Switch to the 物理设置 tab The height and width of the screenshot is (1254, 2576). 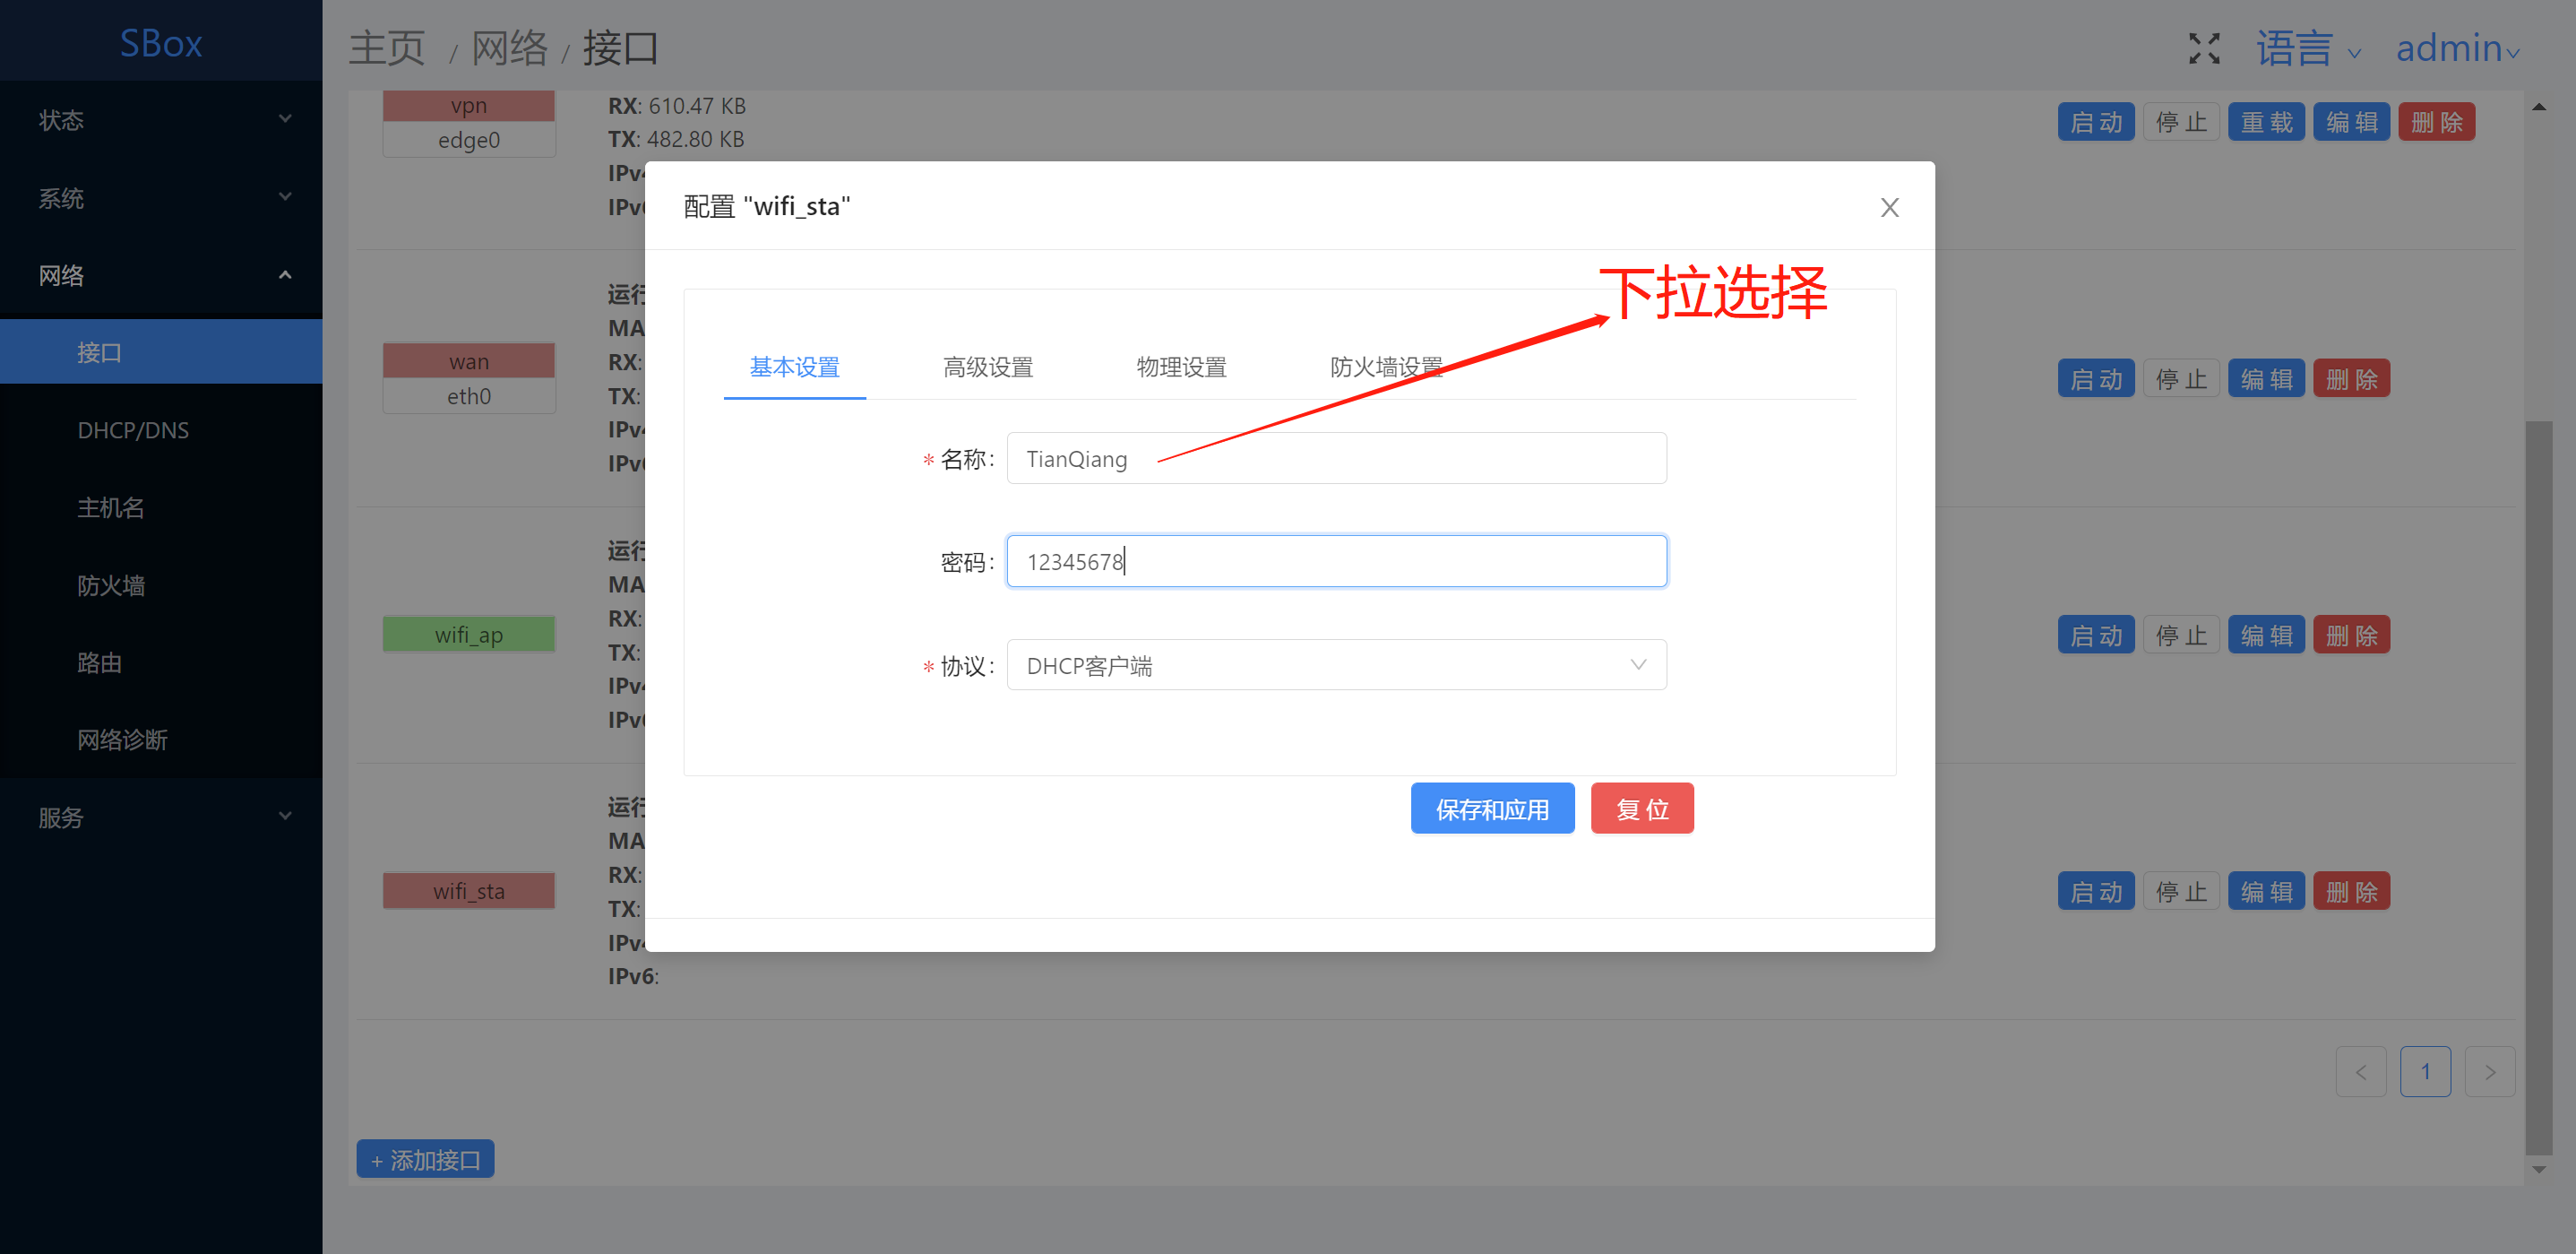[1180, 367]
